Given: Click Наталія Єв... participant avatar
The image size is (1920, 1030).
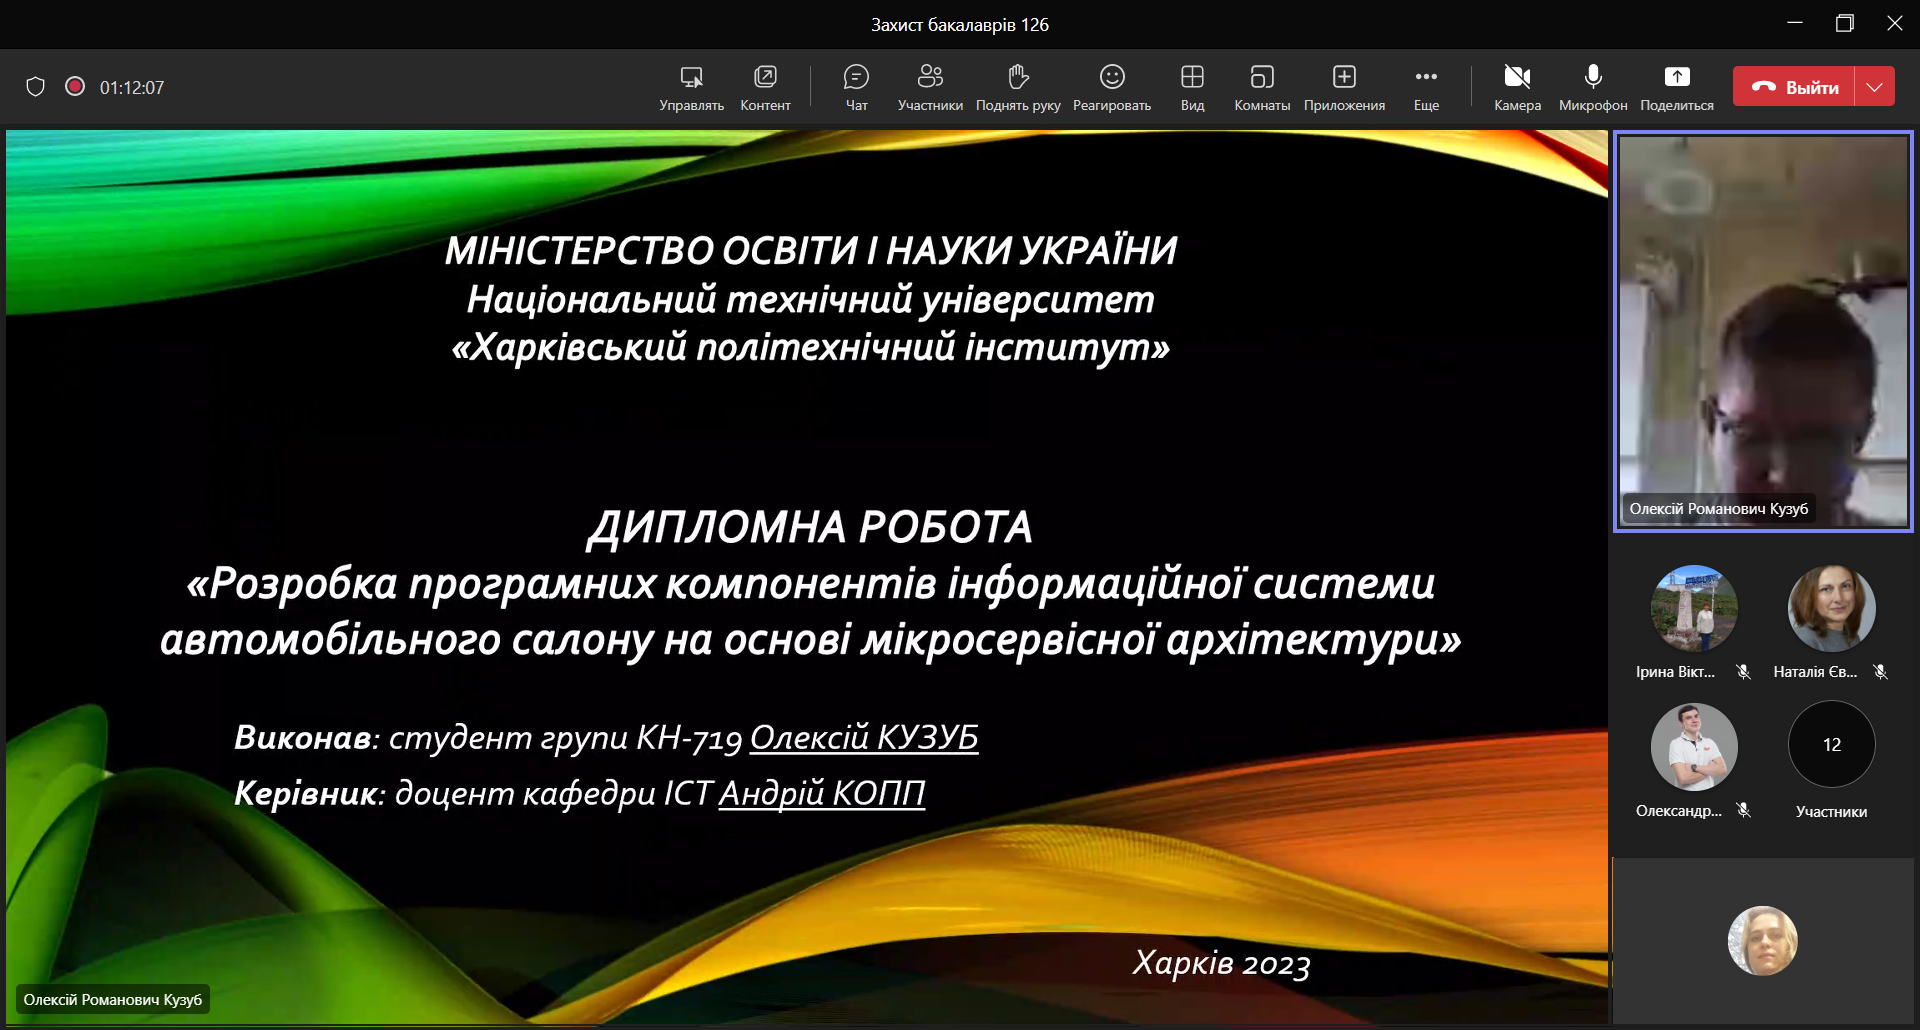Looking at the screenshot, I should pyautogui.click(x=1831, y=609).
